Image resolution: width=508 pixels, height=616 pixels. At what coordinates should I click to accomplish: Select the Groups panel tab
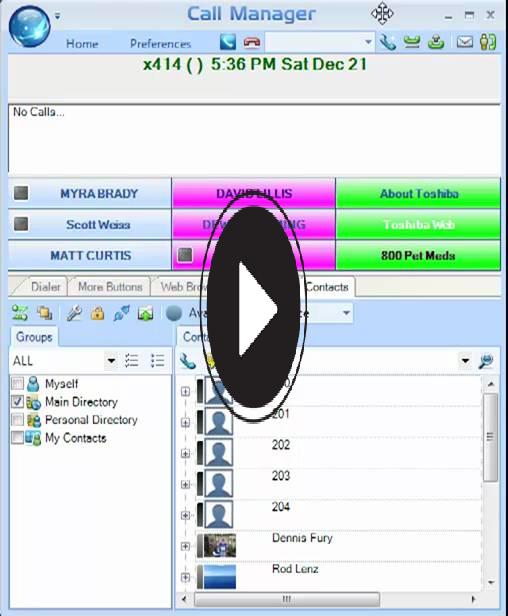[34, 337]
